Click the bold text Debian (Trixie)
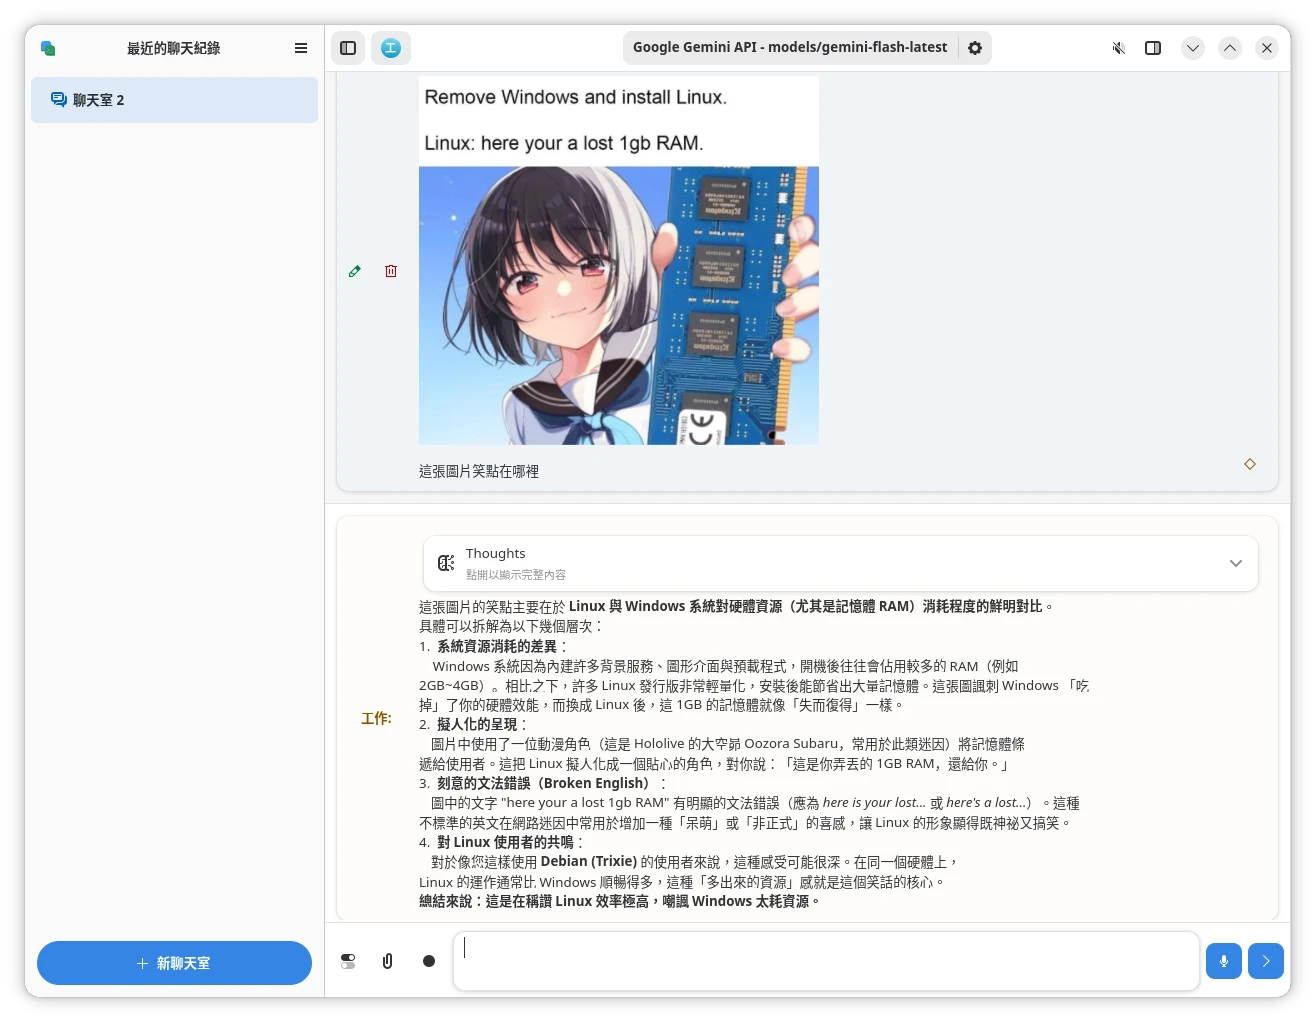Viewport: 1316px width, 1022px height. pyautogui.click(x=589, y=861)
